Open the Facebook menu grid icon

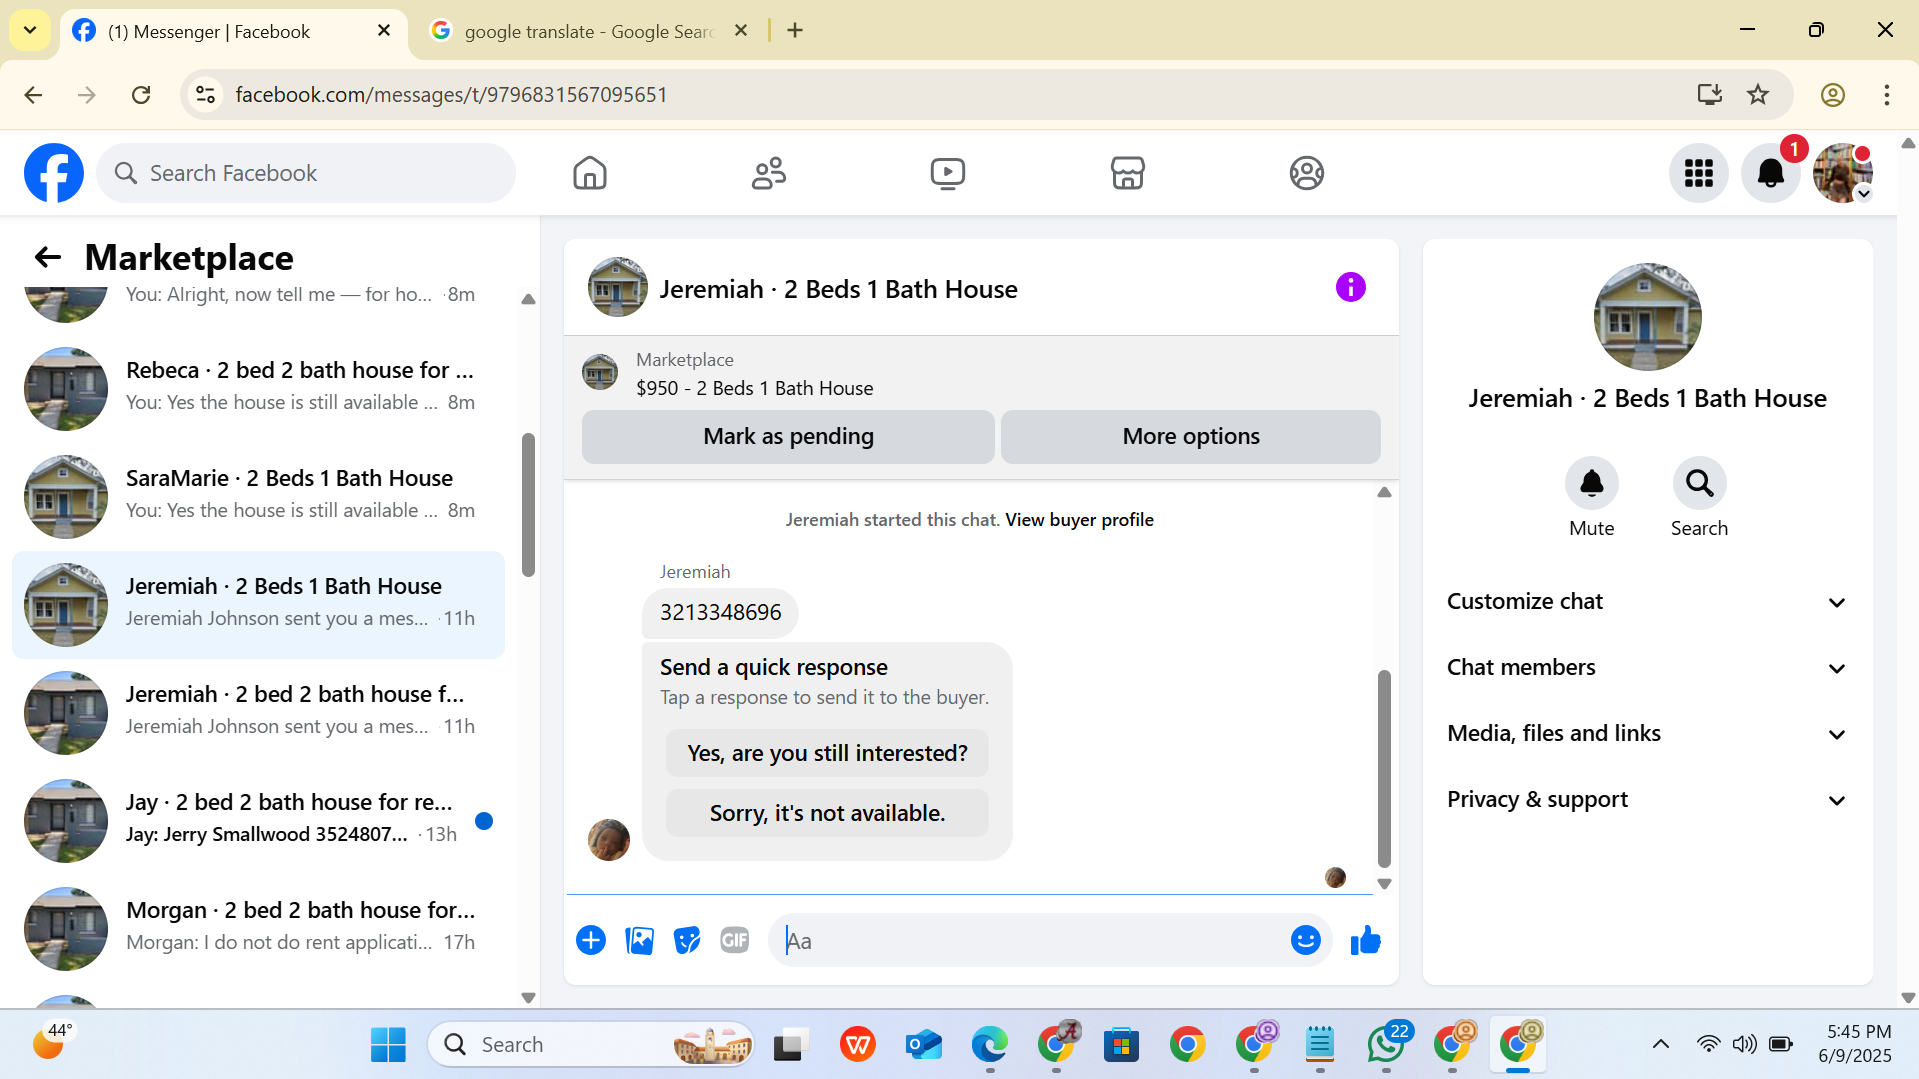coord(1699,173)
